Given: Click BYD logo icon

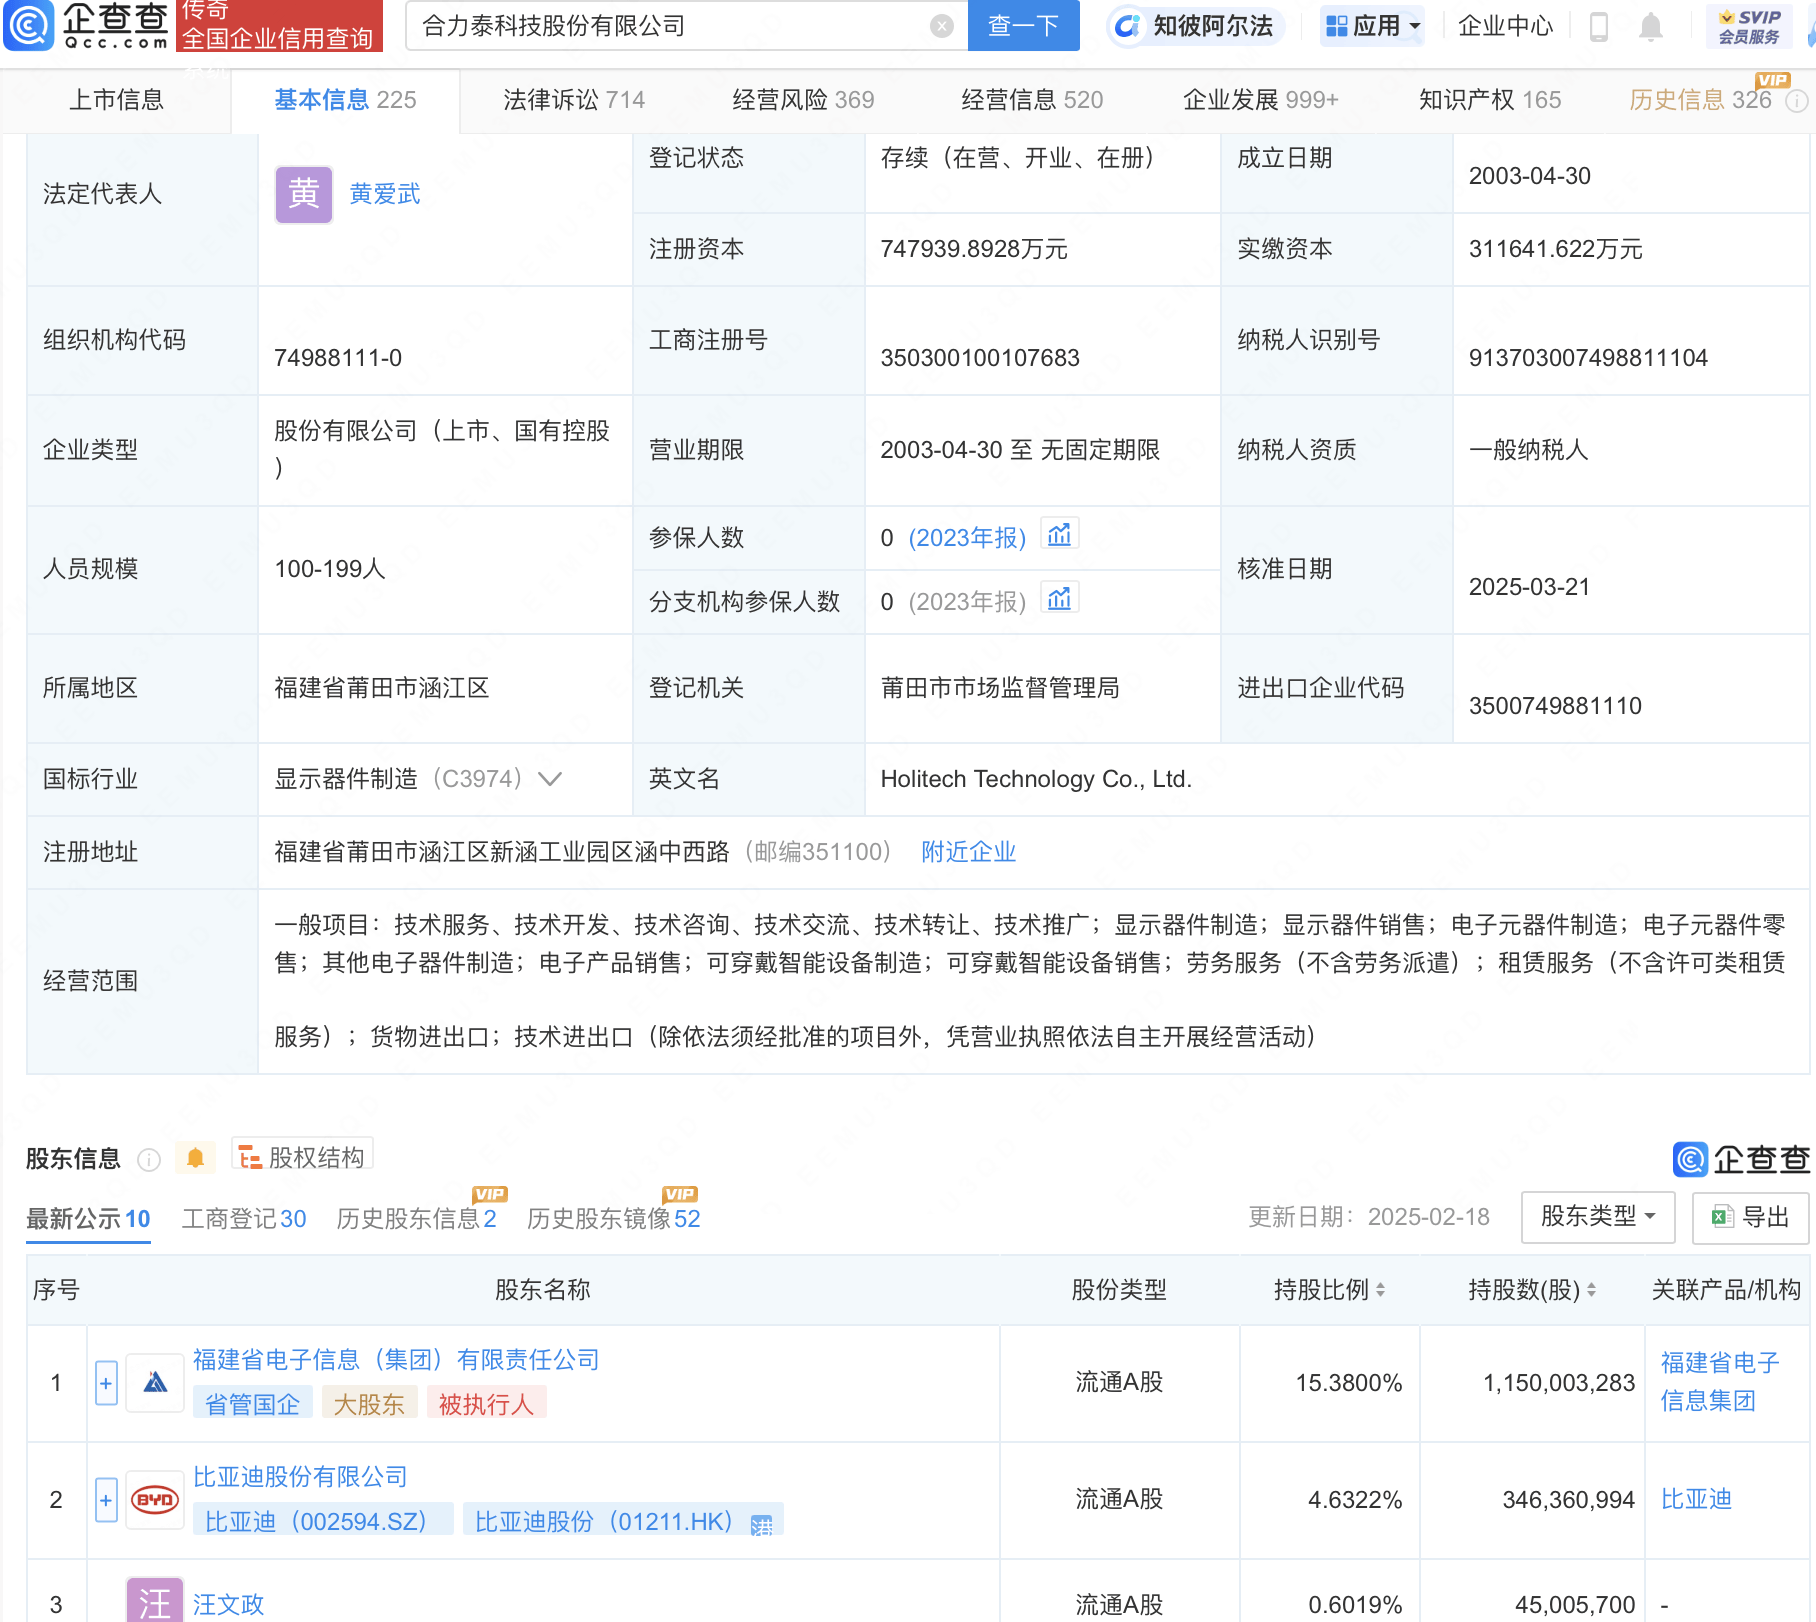Looking at the screenshot, I should pos(155,1500).
